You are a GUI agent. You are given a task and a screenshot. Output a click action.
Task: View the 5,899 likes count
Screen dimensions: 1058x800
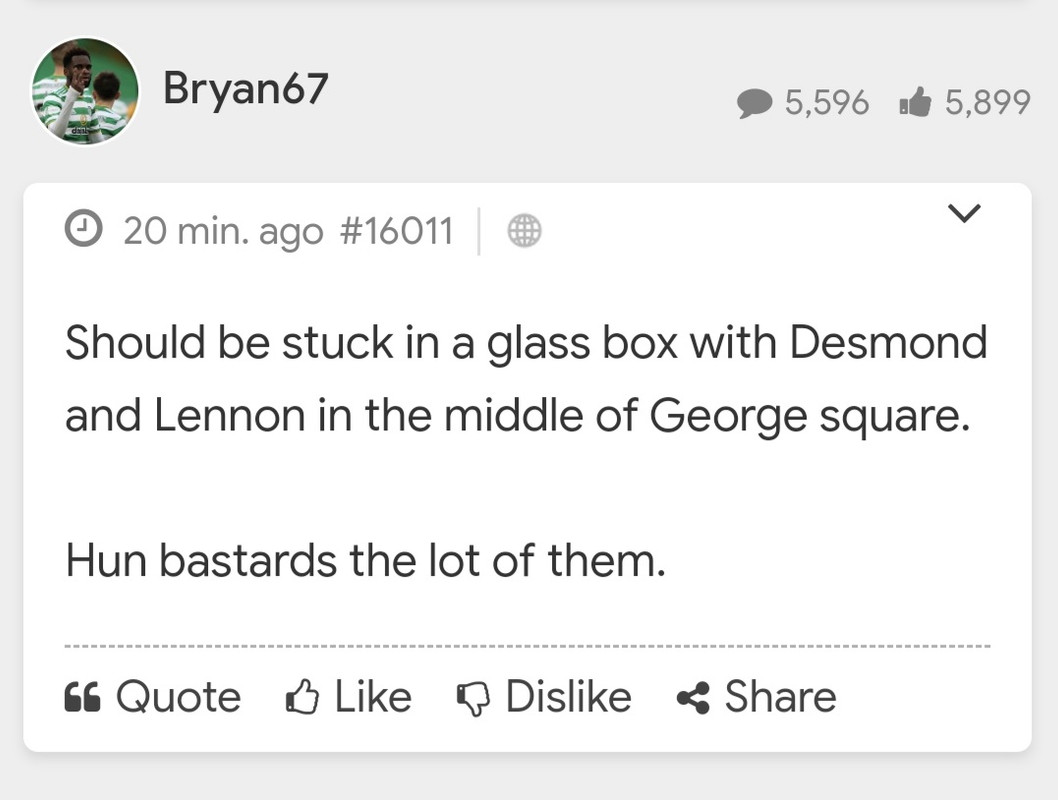986,102
